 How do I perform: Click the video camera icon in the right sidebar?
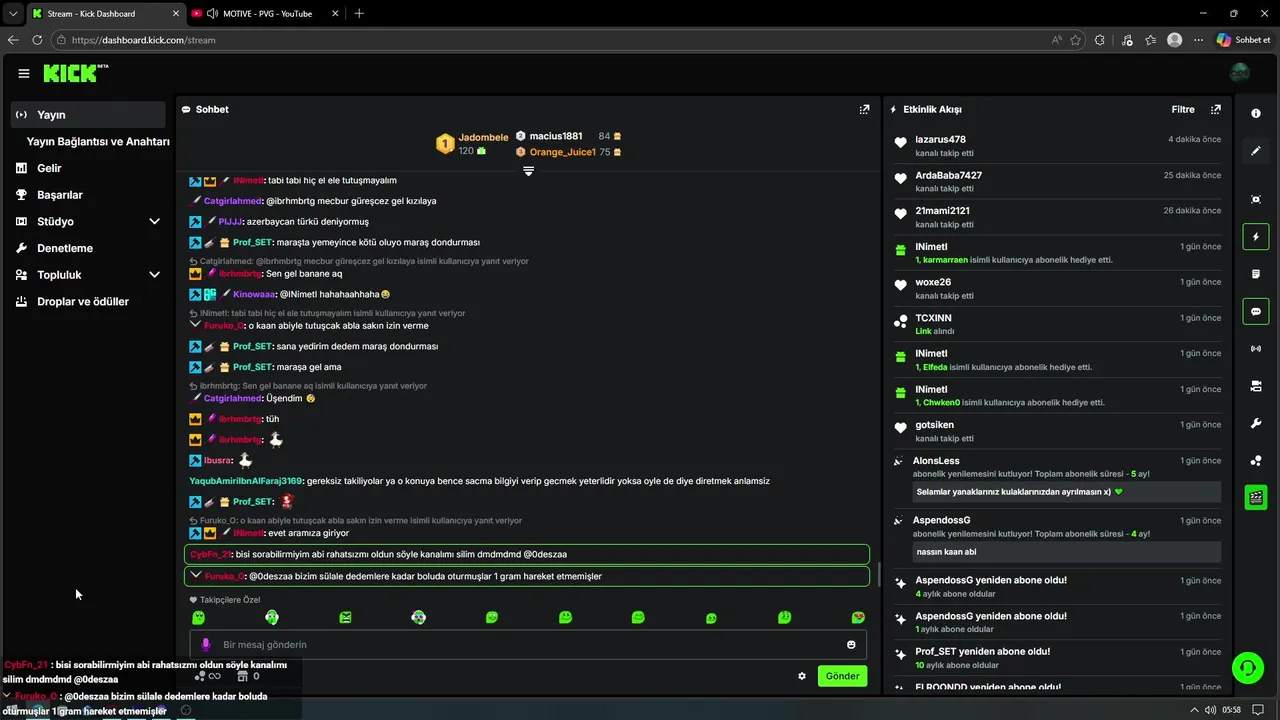[x=1256, y=386]
